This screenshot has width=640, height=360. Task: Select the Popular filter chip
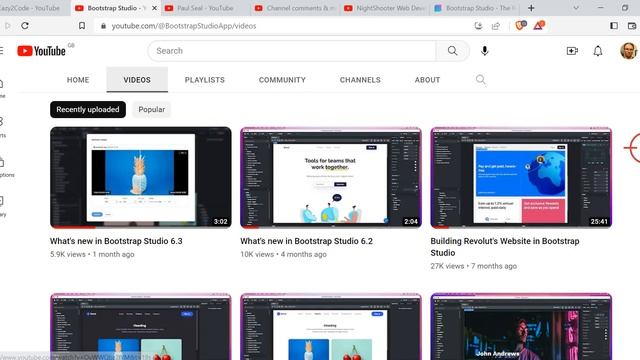151,109
